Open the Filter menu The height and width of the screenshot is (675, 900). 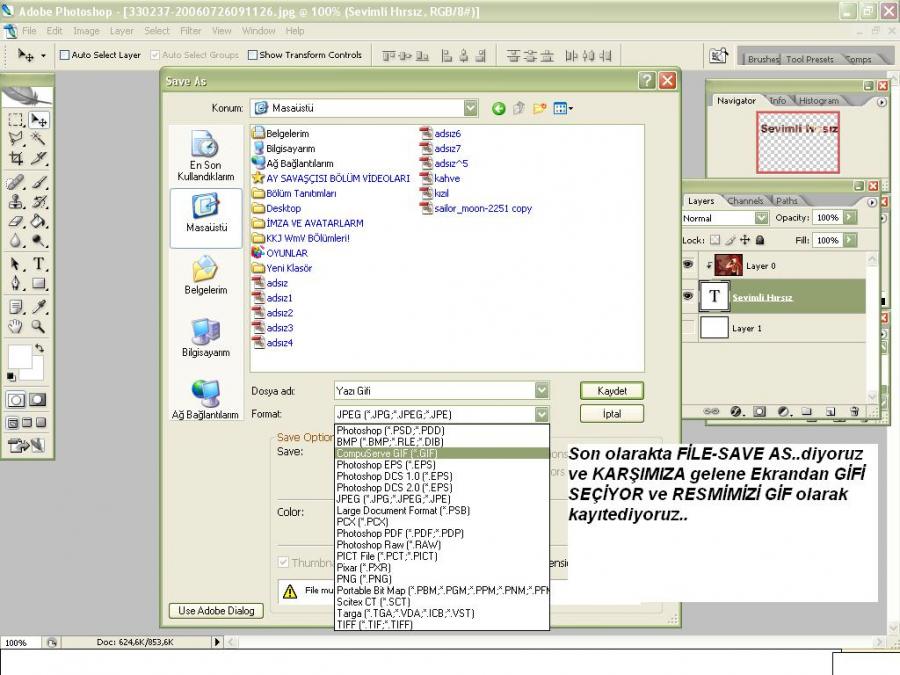(191, 31)
